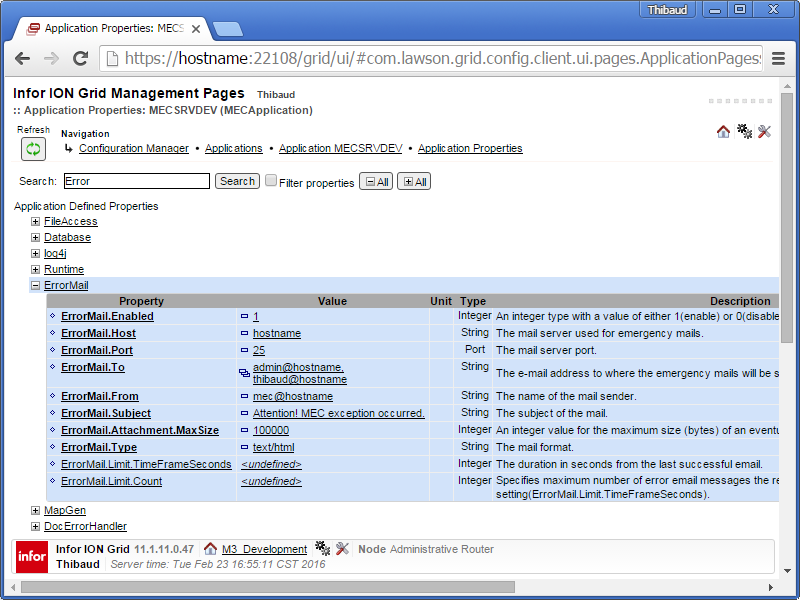Open the gears icon at top right
The width and height of the screenshot is (800, 600).
coord(744,132)
